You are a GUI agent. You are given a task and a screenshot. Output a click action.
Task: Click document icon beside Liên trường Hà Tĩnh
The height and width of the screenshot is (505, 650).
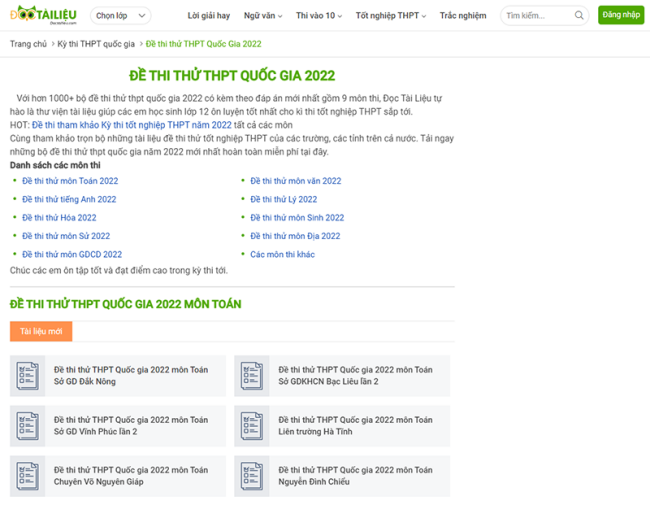[x=252, y=426]
